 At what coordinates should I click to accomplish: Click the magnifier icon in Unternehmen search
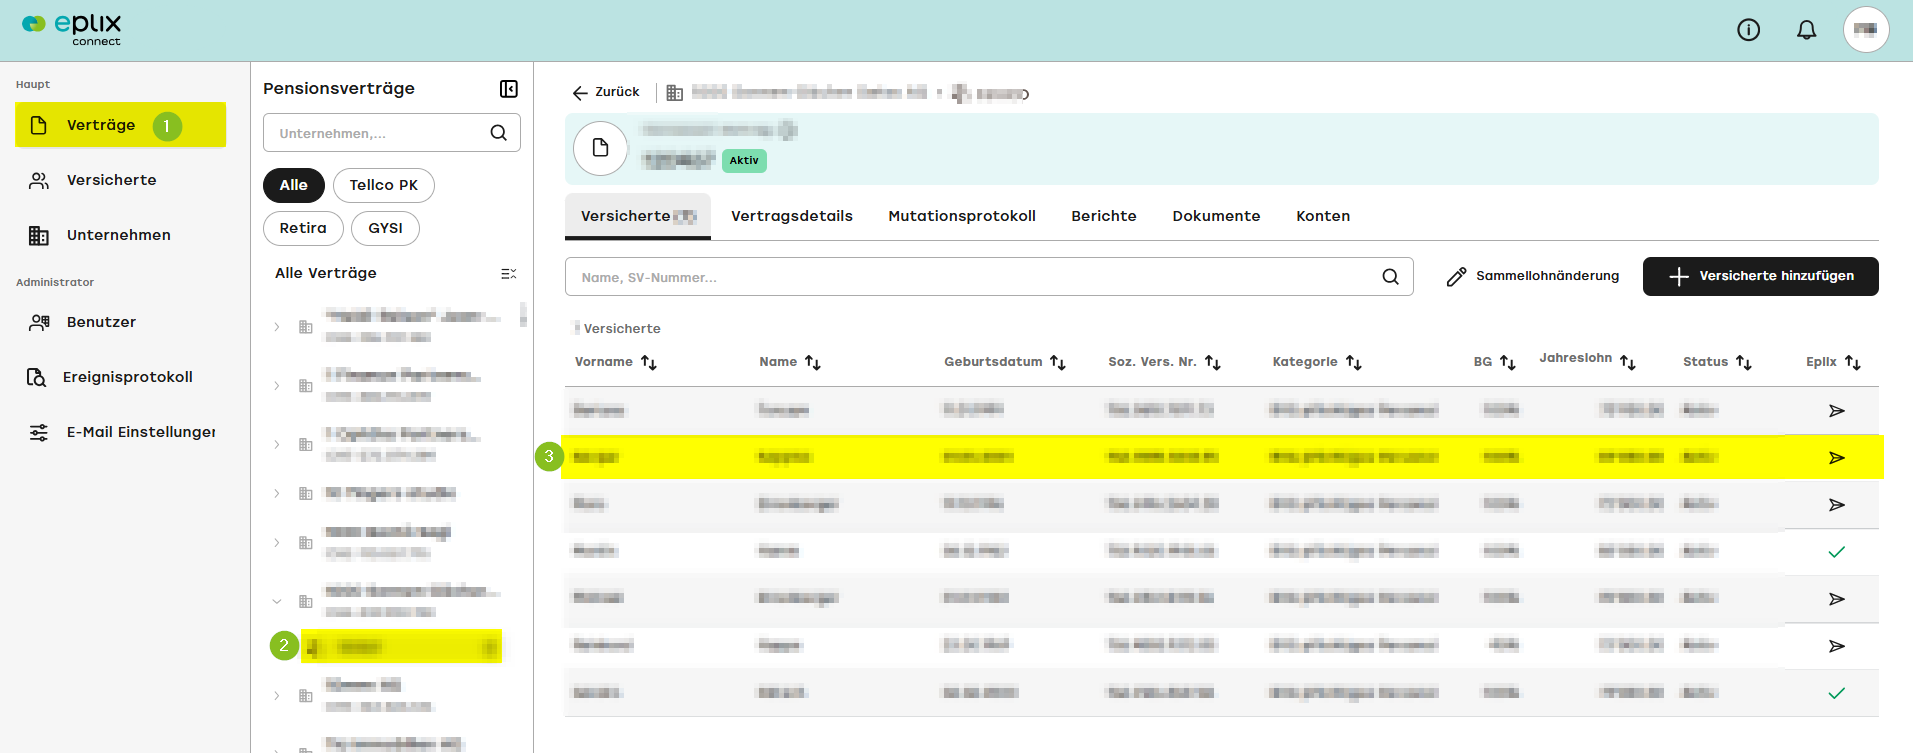coord(498,133)
